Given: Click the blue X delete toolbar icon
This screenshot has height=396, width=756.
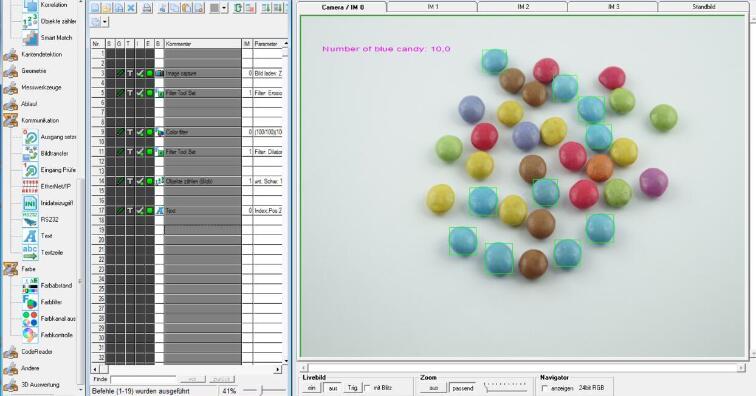Looking at the screenshot, I should (131, 8).
